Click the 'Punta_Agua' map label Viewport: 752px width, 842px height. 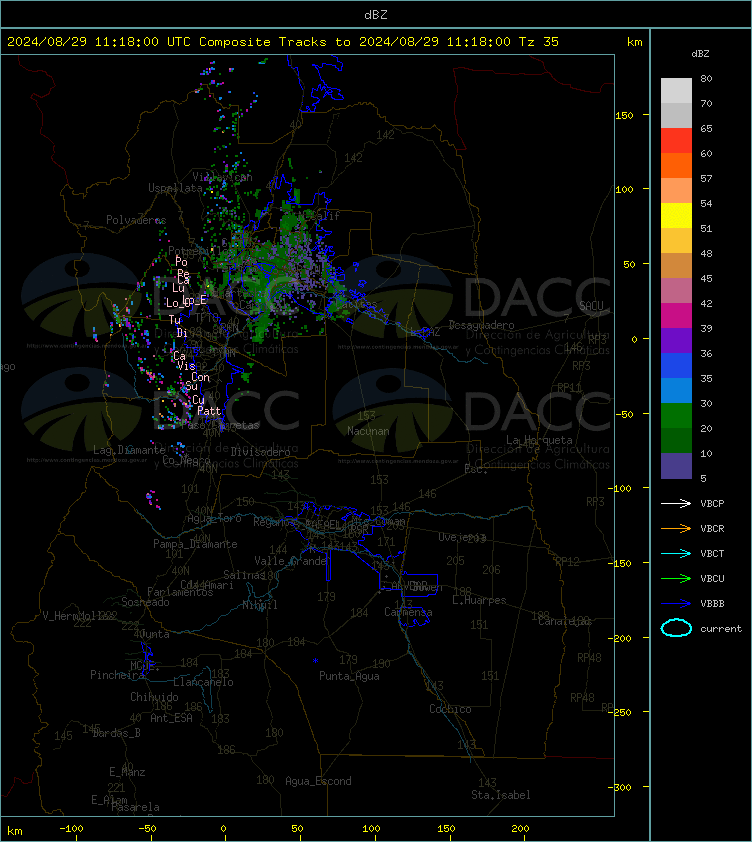[x=349, y=676]
